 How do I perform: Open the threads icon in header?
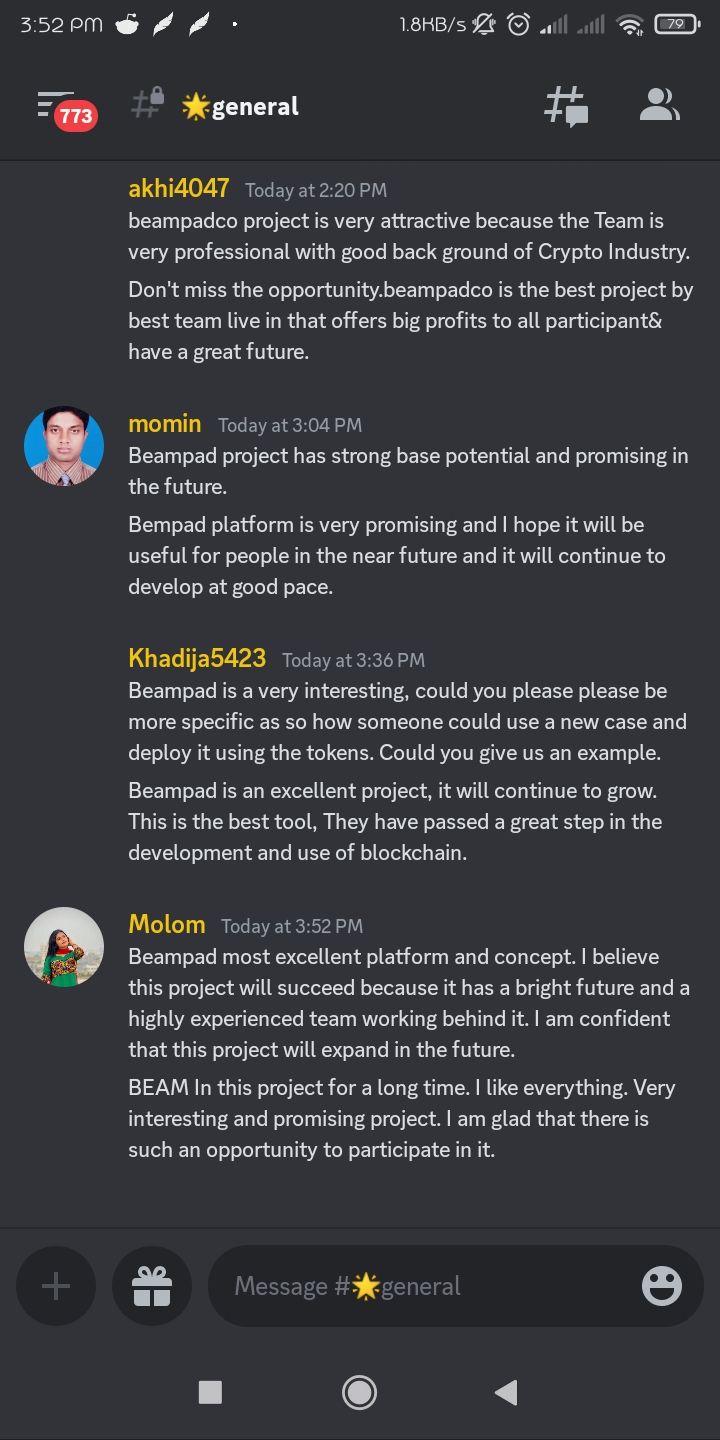566,106
